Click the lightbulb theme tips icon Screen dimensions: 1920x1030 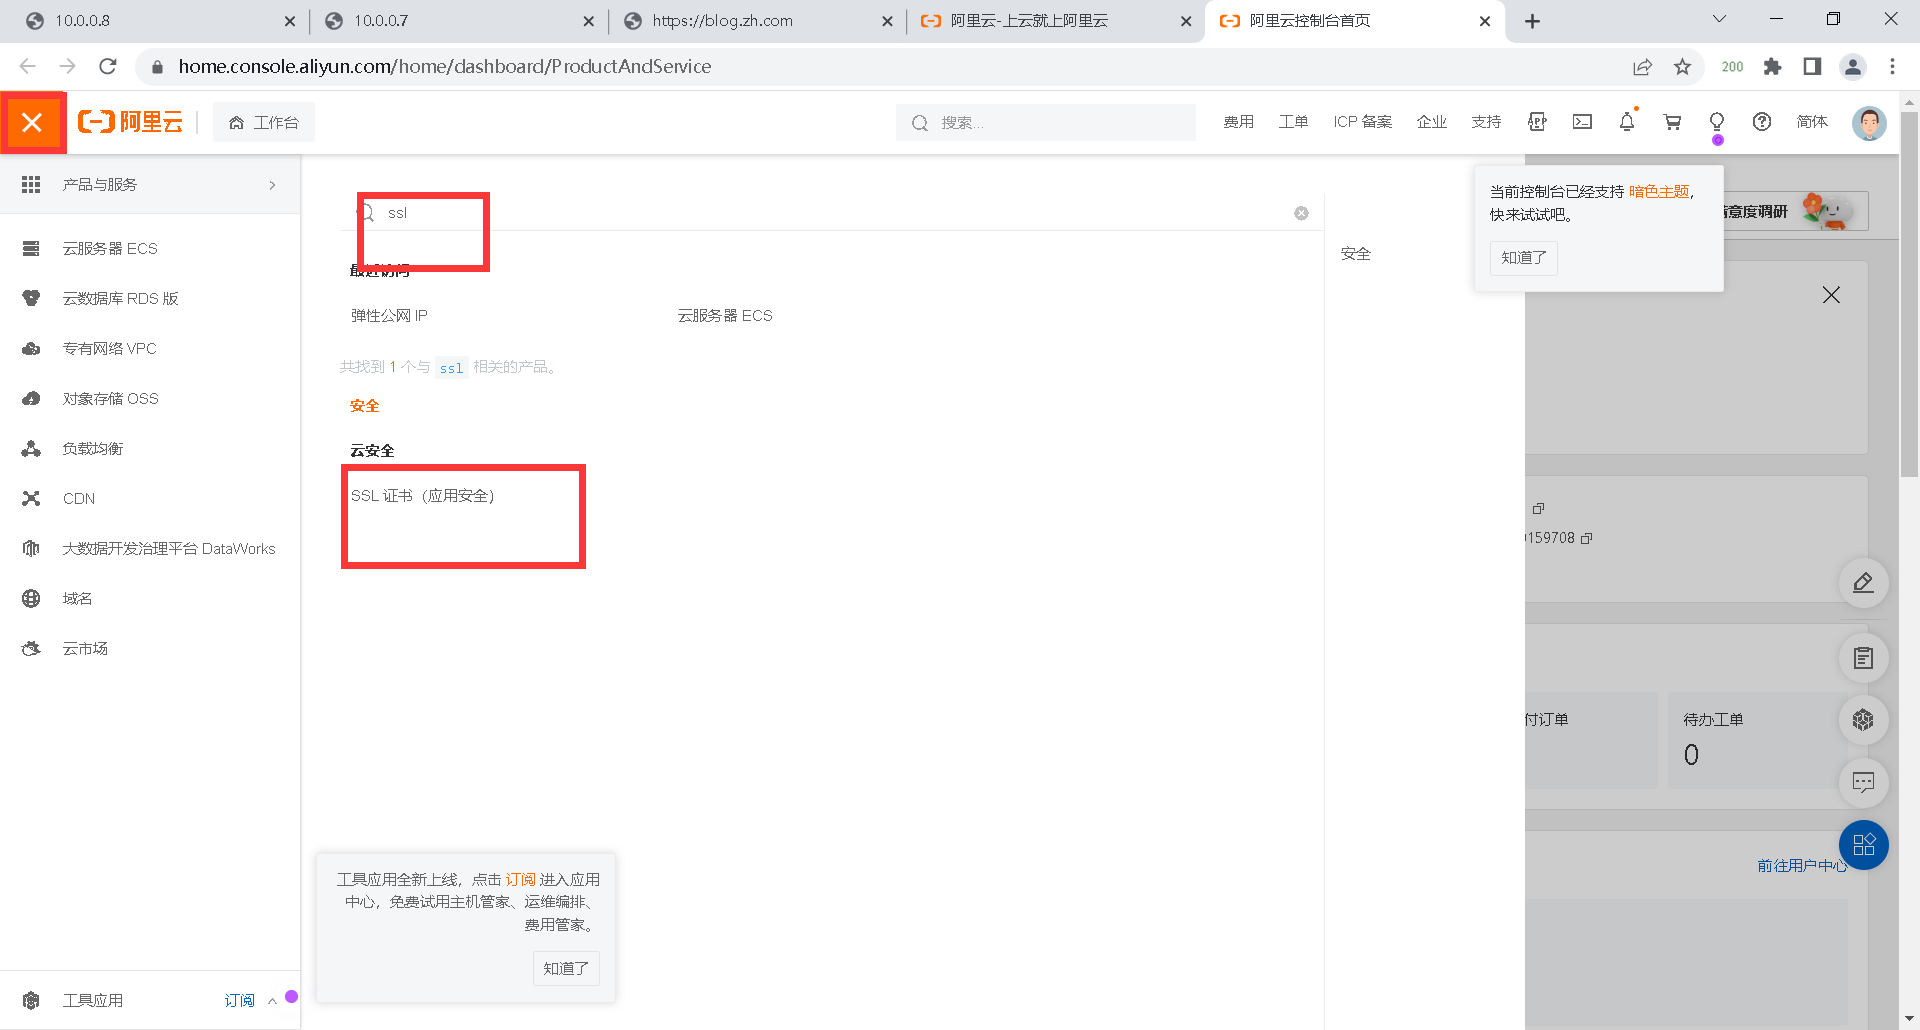pos(1717,122)
